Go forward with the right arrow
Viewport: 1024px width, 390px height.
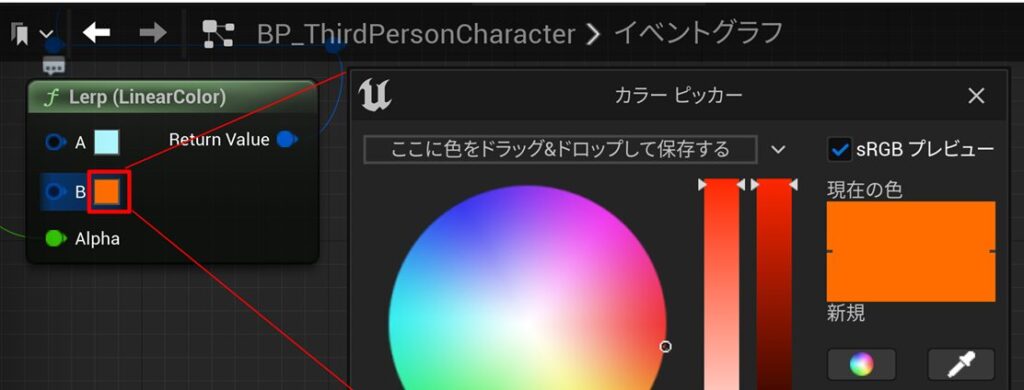pos(153,33)
